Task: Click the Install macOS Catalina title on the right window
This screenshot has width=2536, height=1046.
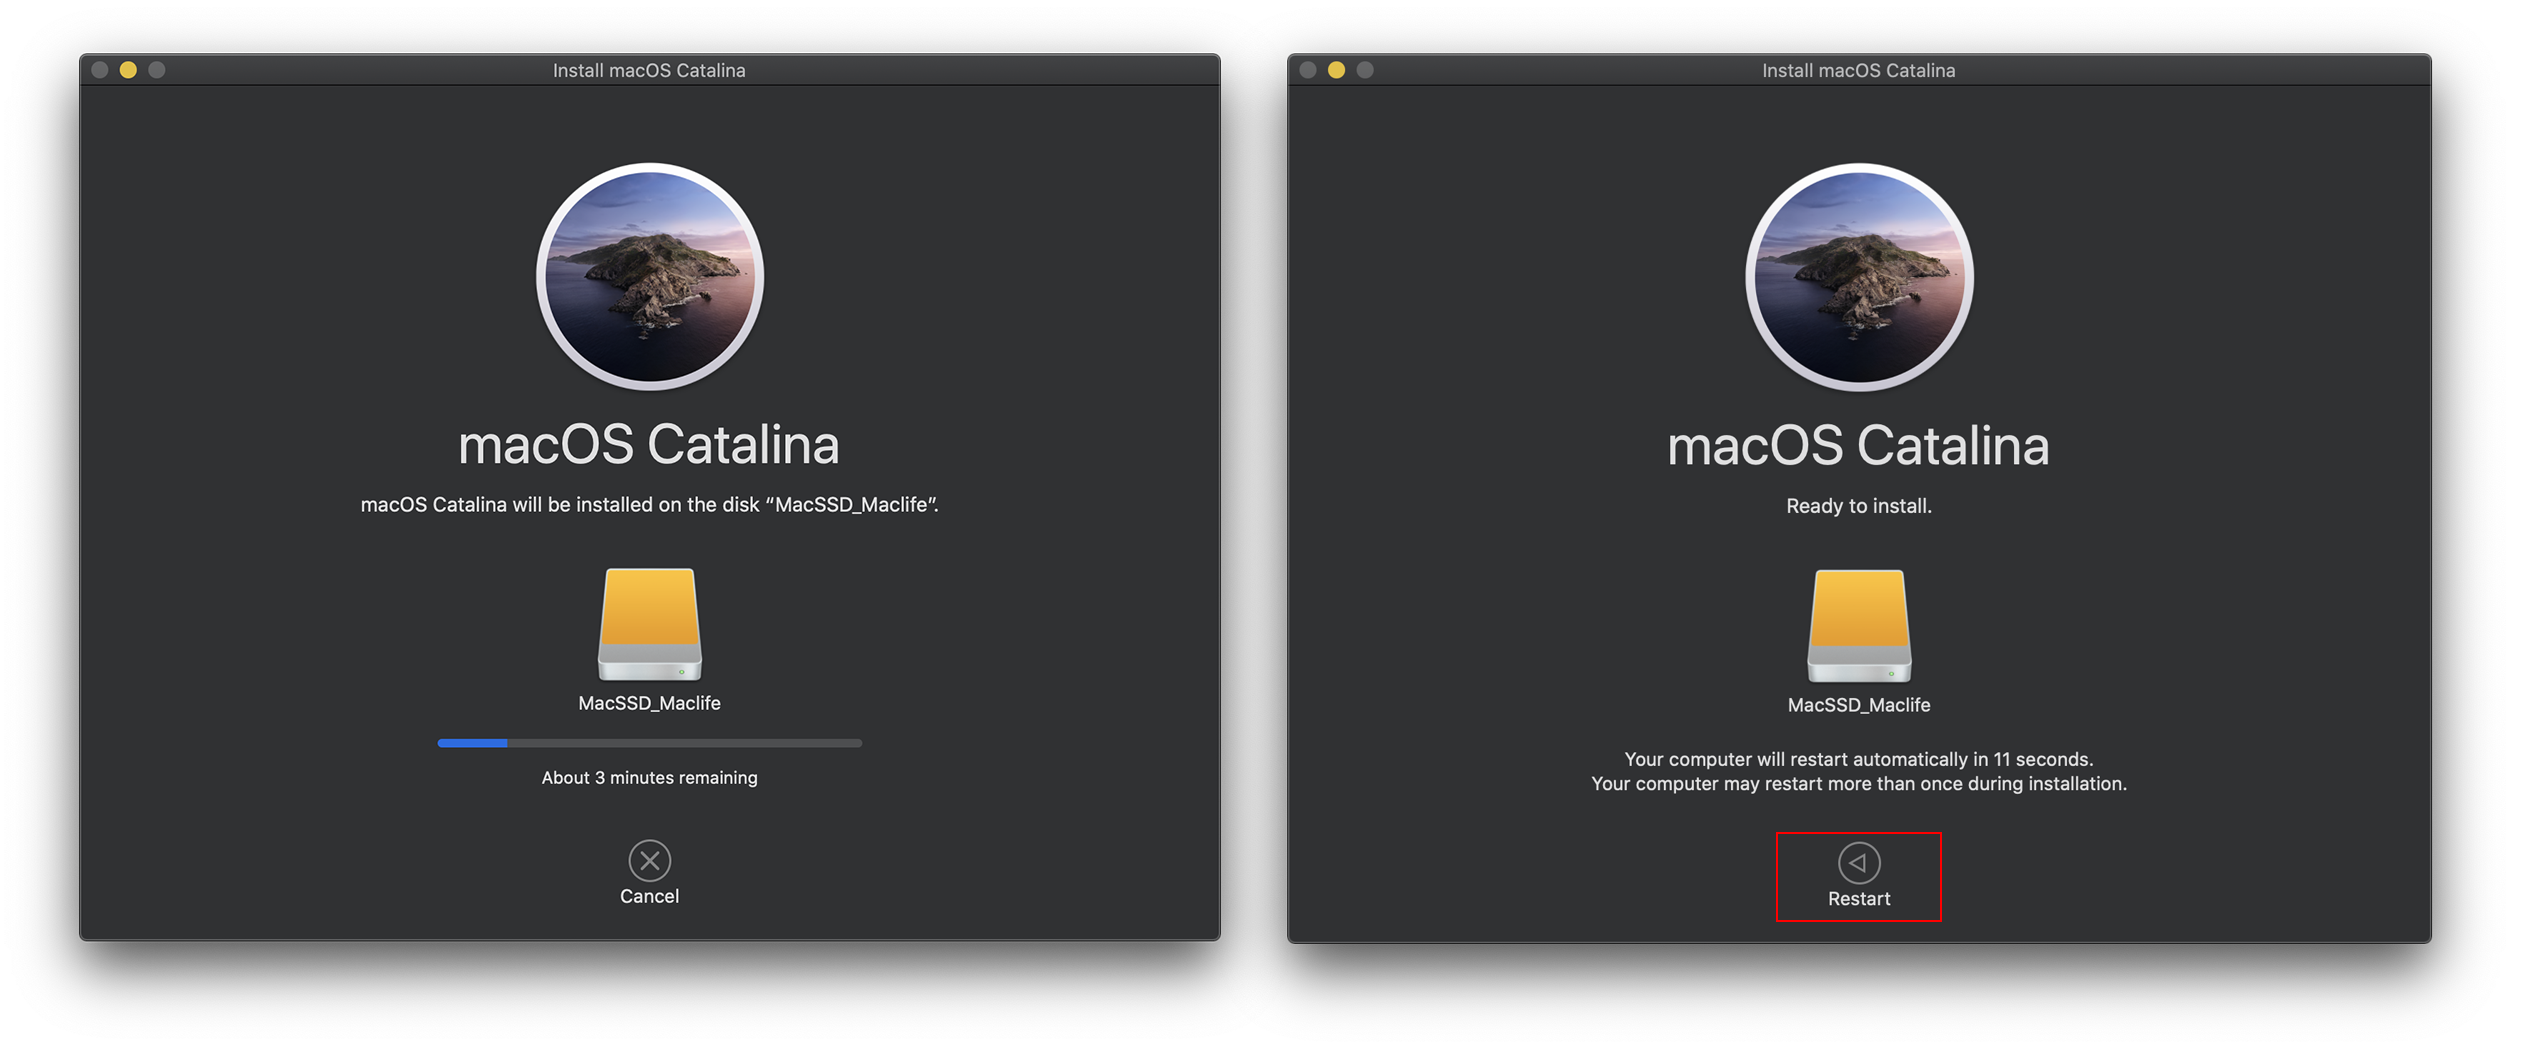Action: pyautogui.click(x=1858, y=70)
